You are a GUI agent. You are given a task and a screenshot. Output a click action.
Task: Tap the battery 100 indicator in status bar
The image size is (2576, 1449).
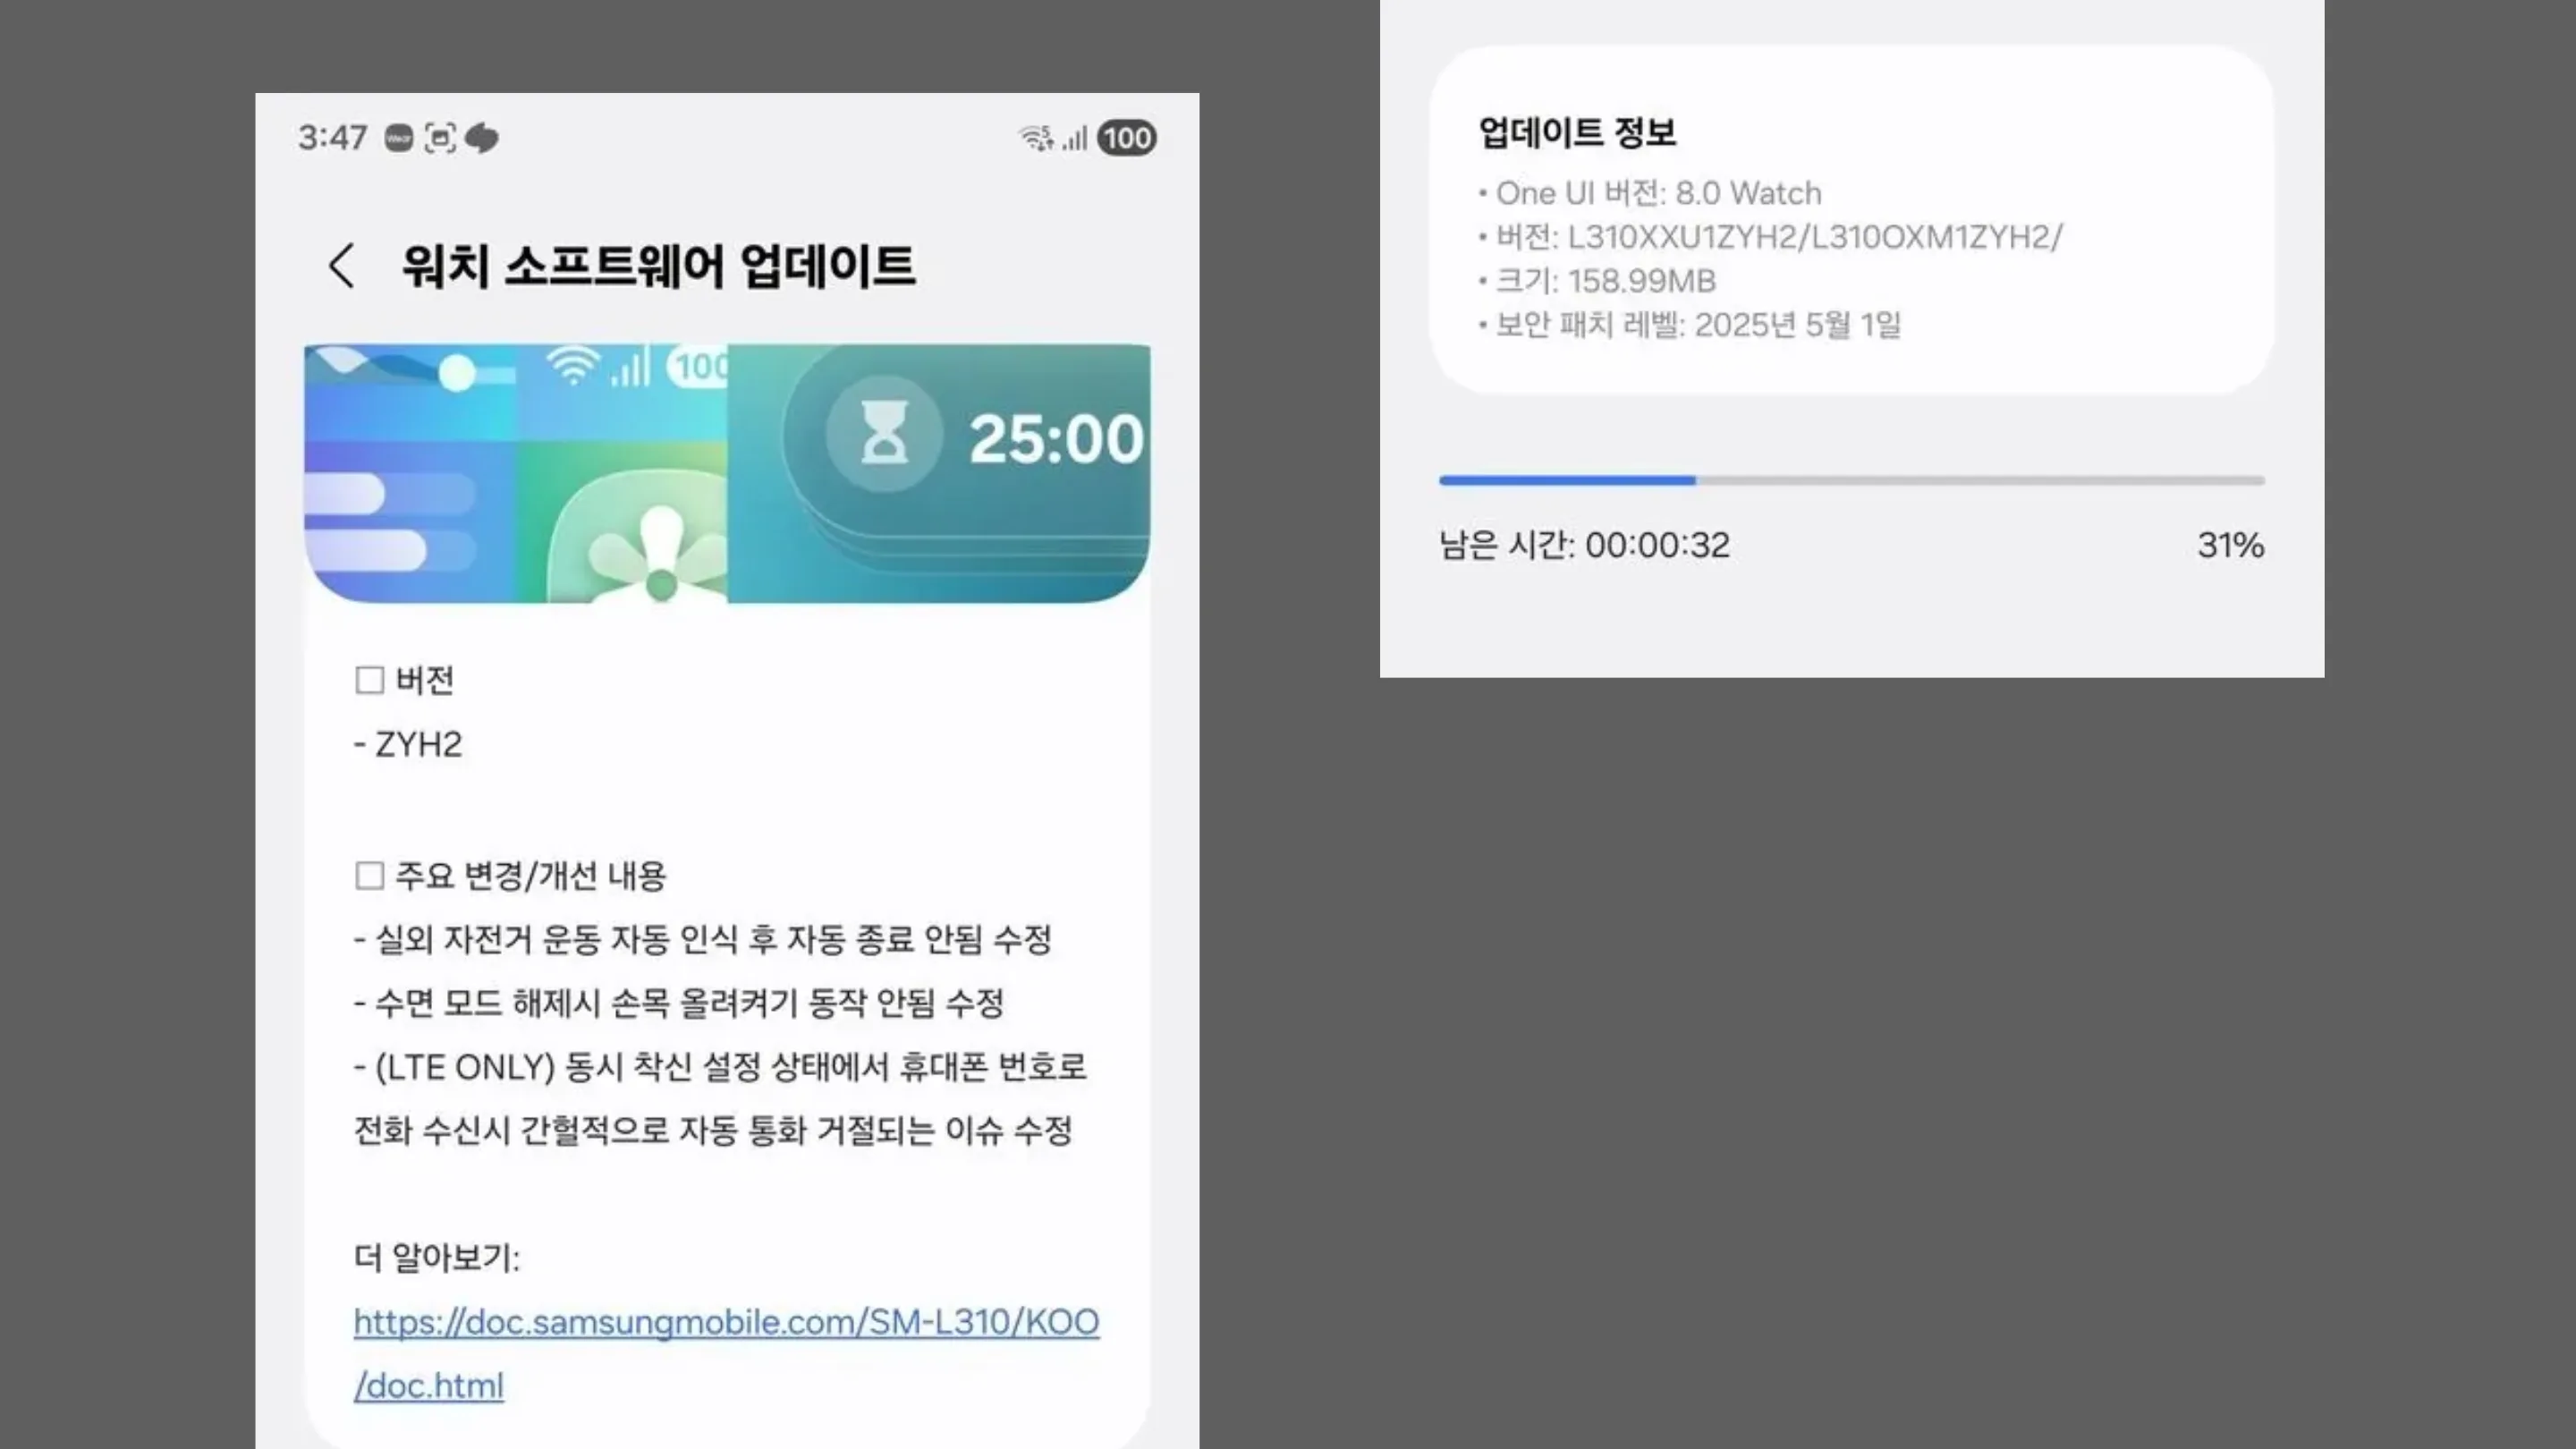pos(1127,138)
